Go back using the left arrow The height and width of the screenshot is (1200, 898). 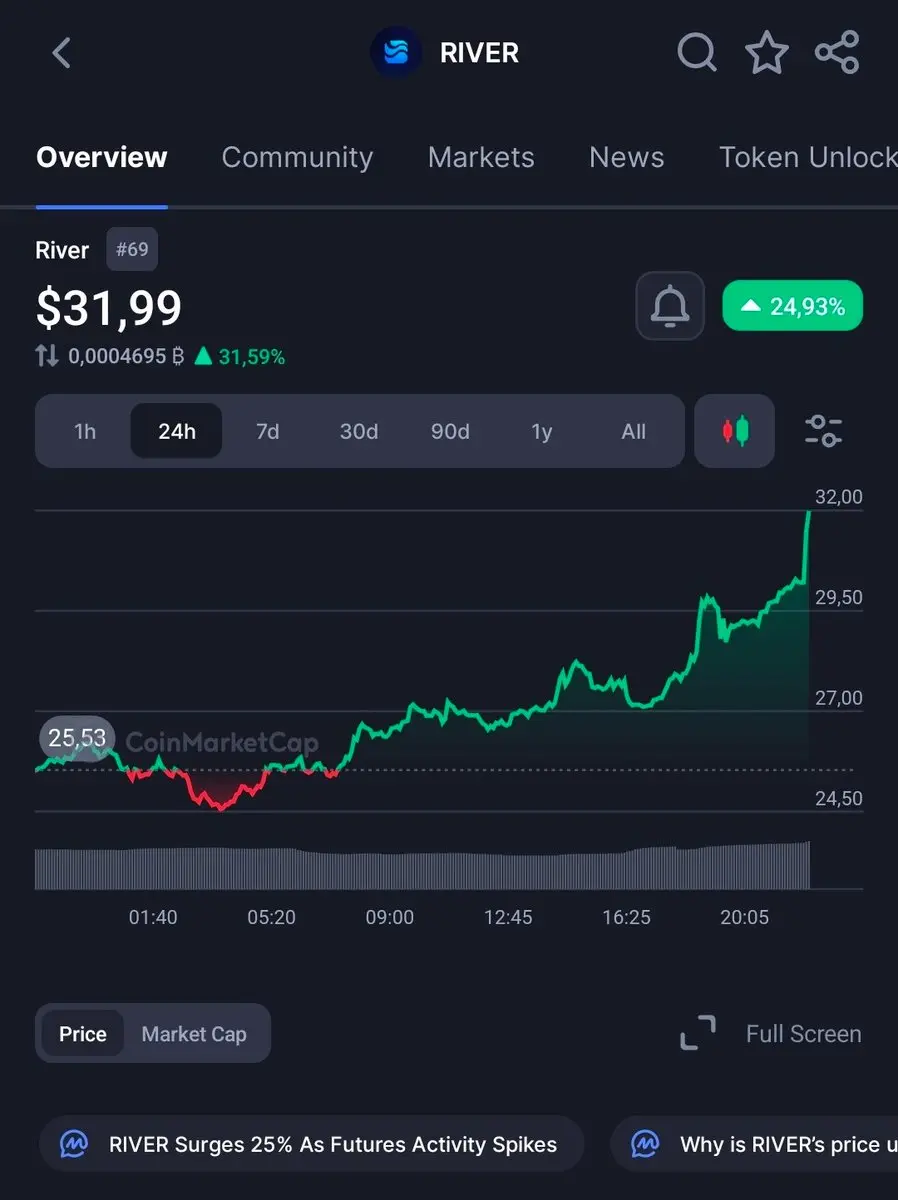62,53
